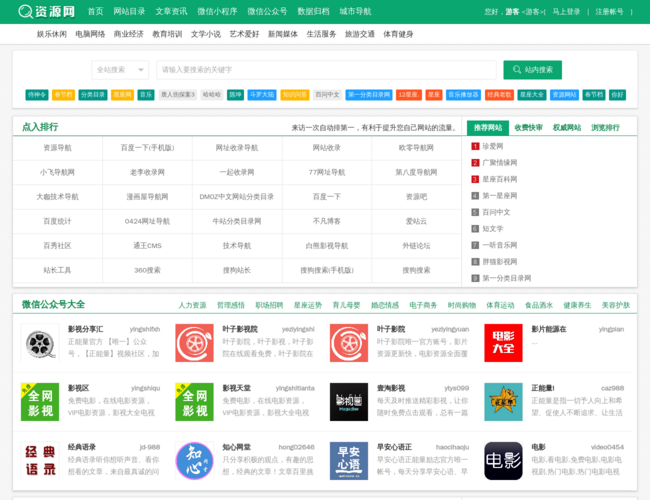
Task: Open the 叶子影院 account logo
Action: click(x=349, y=343)
